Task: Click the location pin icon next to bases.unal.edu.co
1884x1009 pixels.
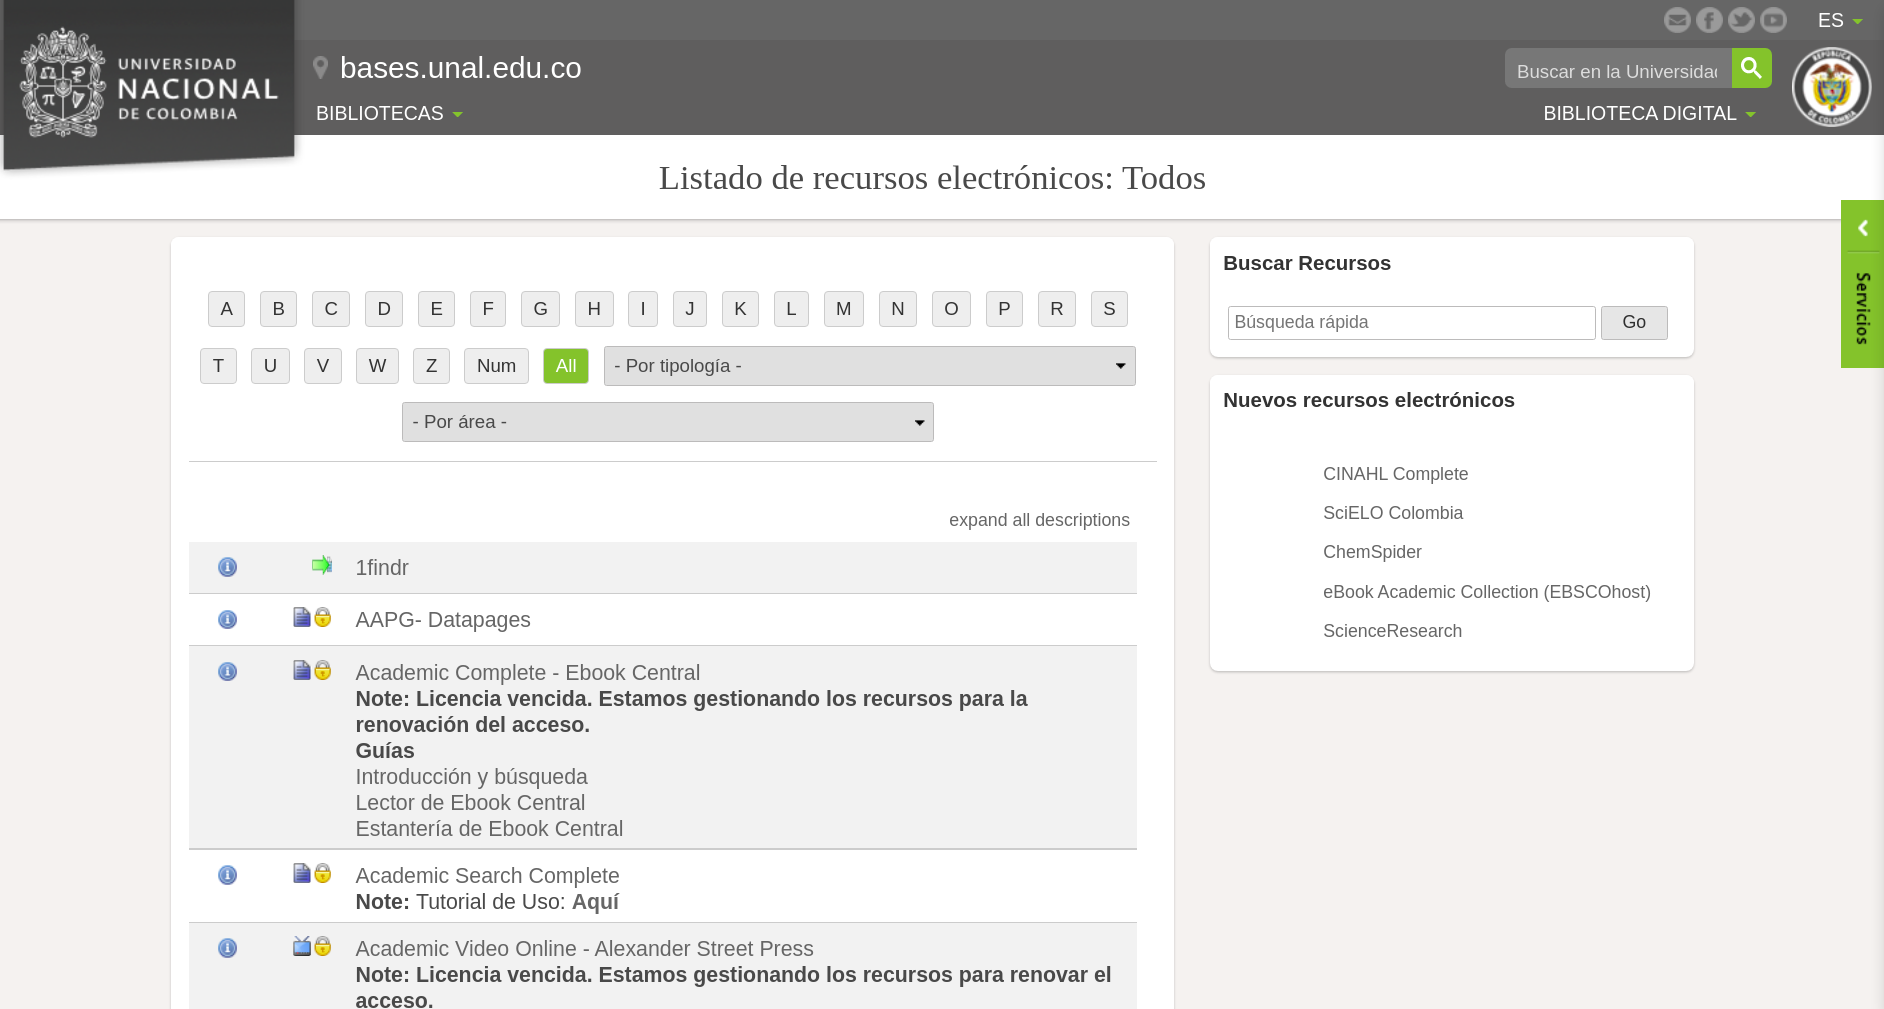Action: point(320,68)
